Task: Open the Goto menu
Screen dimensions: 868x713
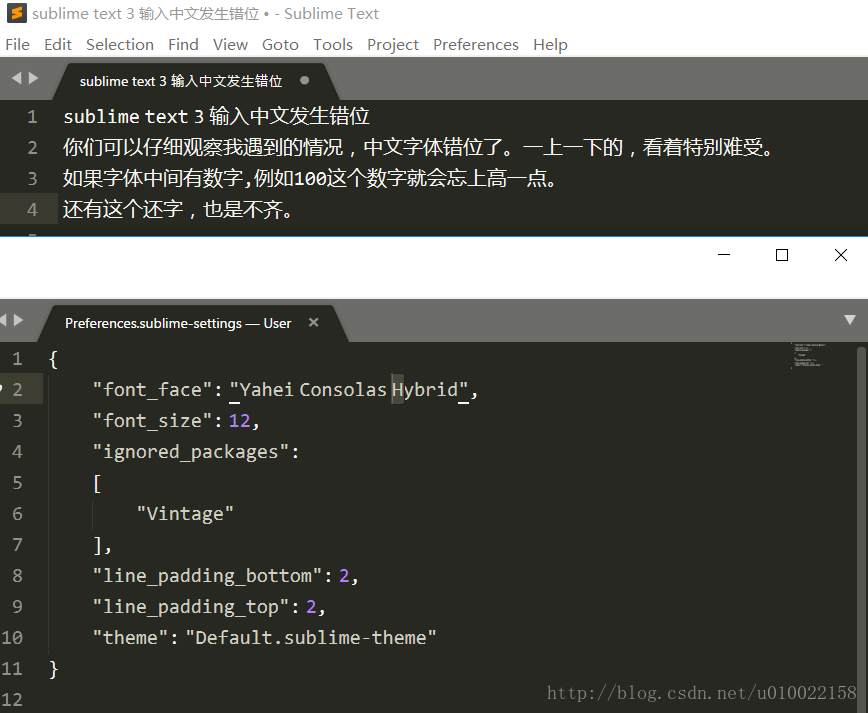Action: pos(280,44)
